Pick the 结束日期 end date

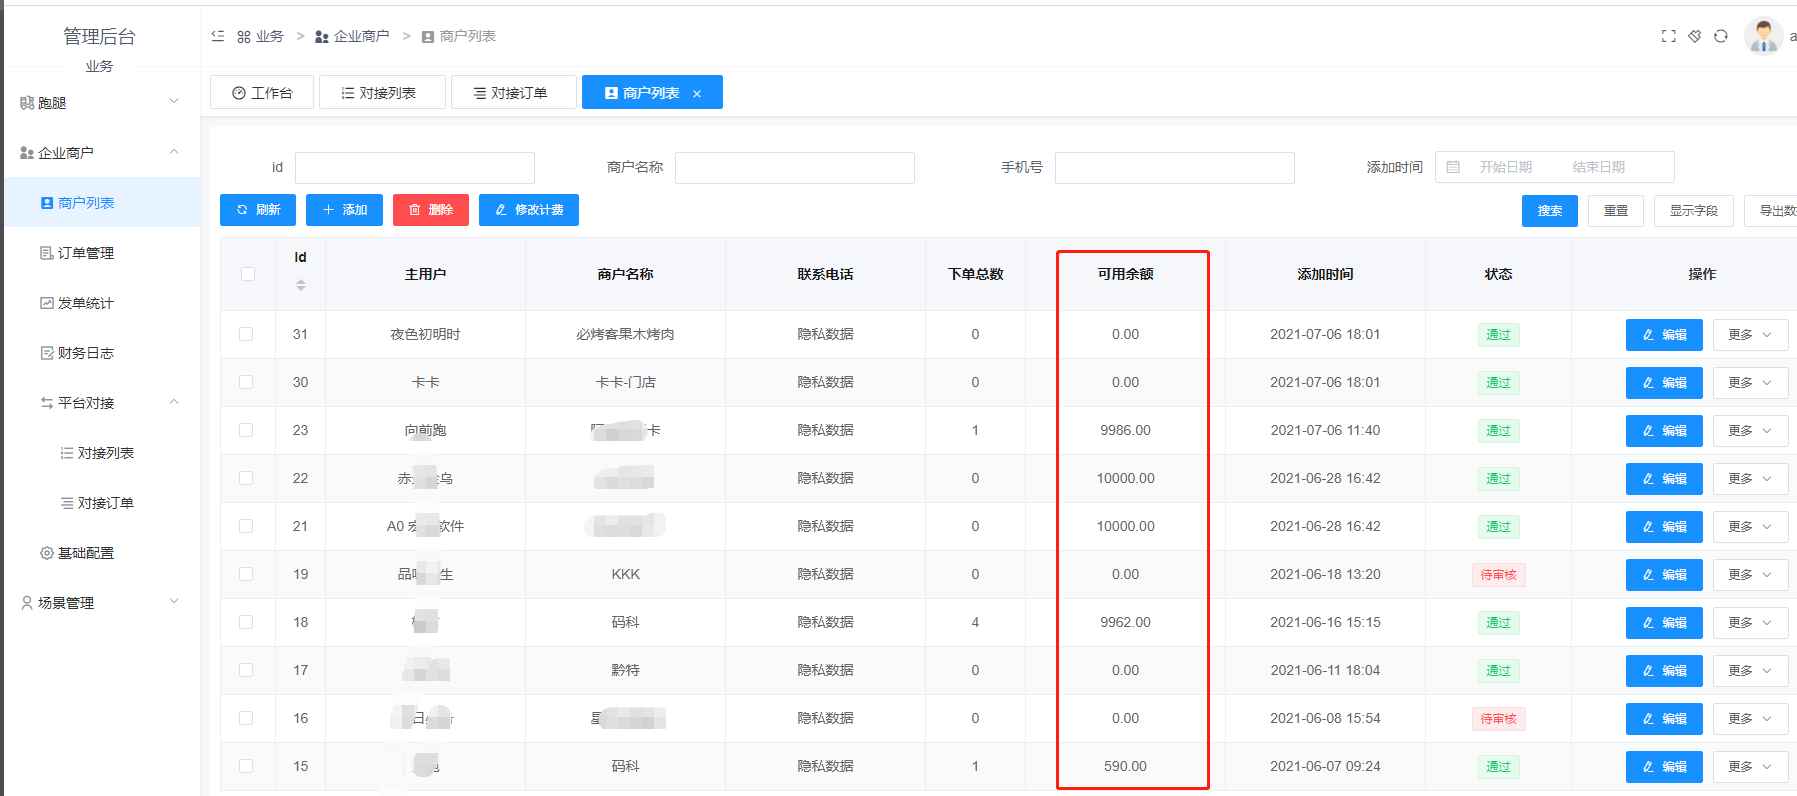click(1598, 167)
